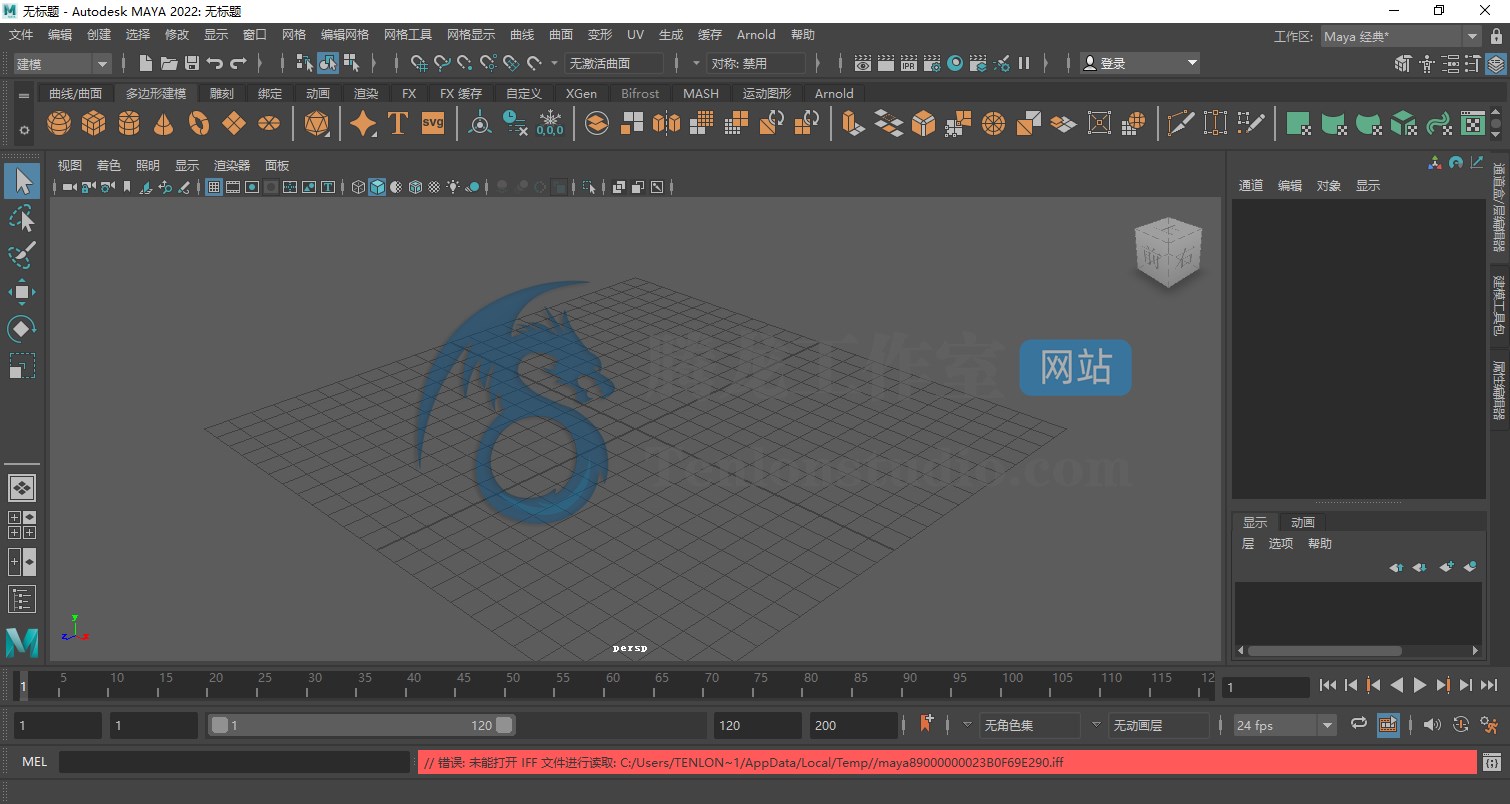The image size is (1510, 804).
Task: Click the SVG import shelf icon
Action: click(433, 123)
